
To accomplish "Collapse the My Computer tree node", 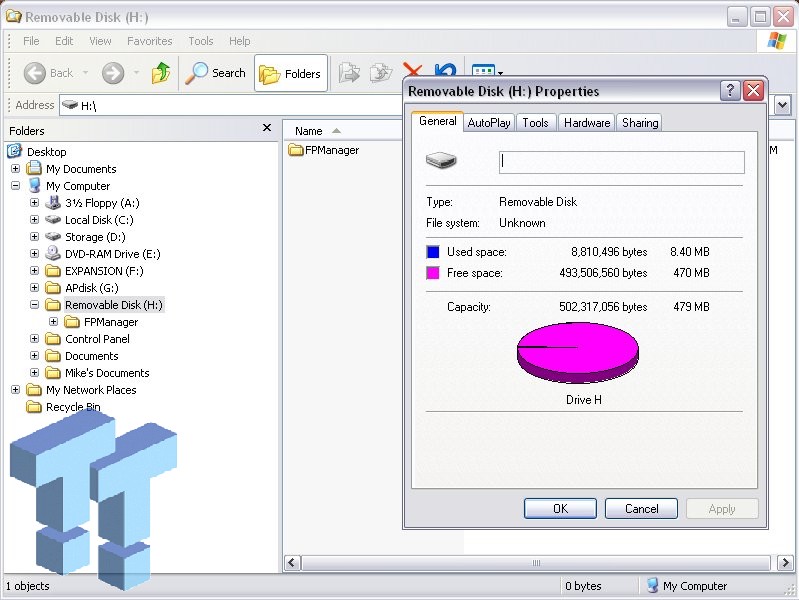I will pos(15,186).
